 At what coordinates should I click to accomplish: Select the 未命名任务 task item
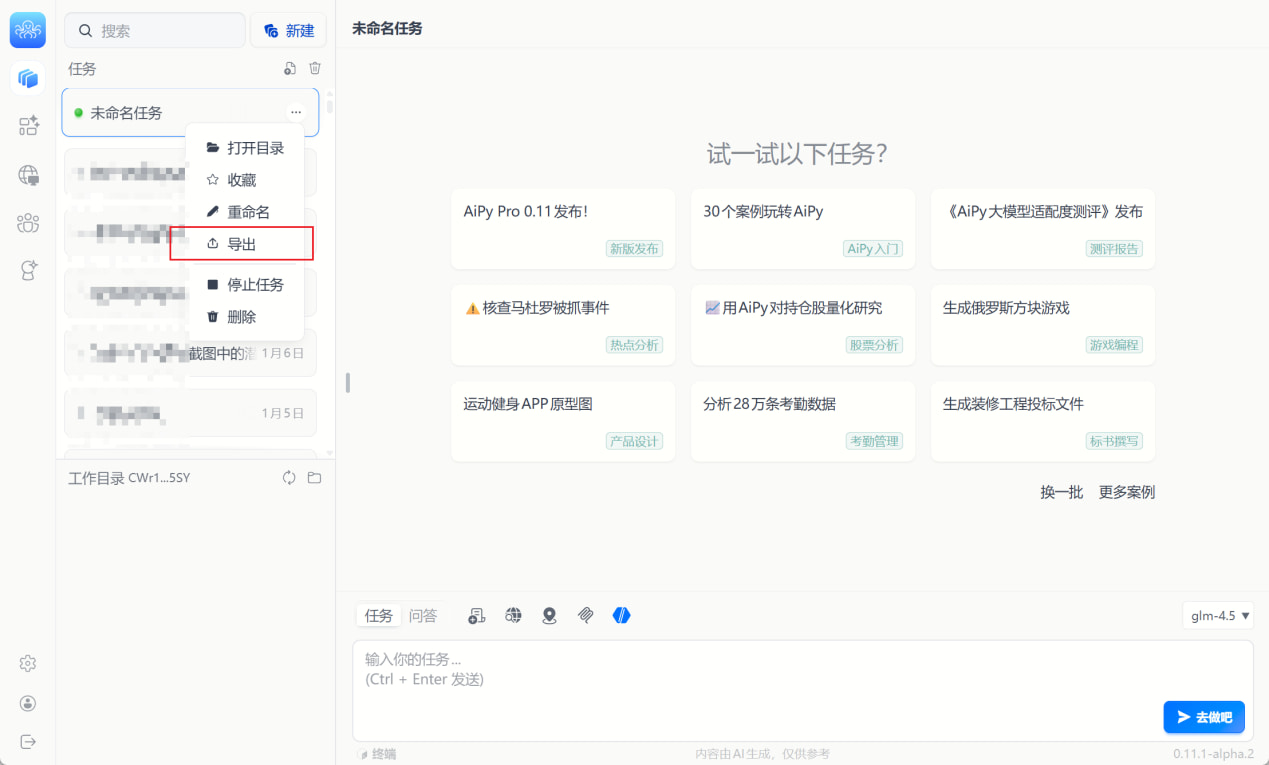coord(190,113)
